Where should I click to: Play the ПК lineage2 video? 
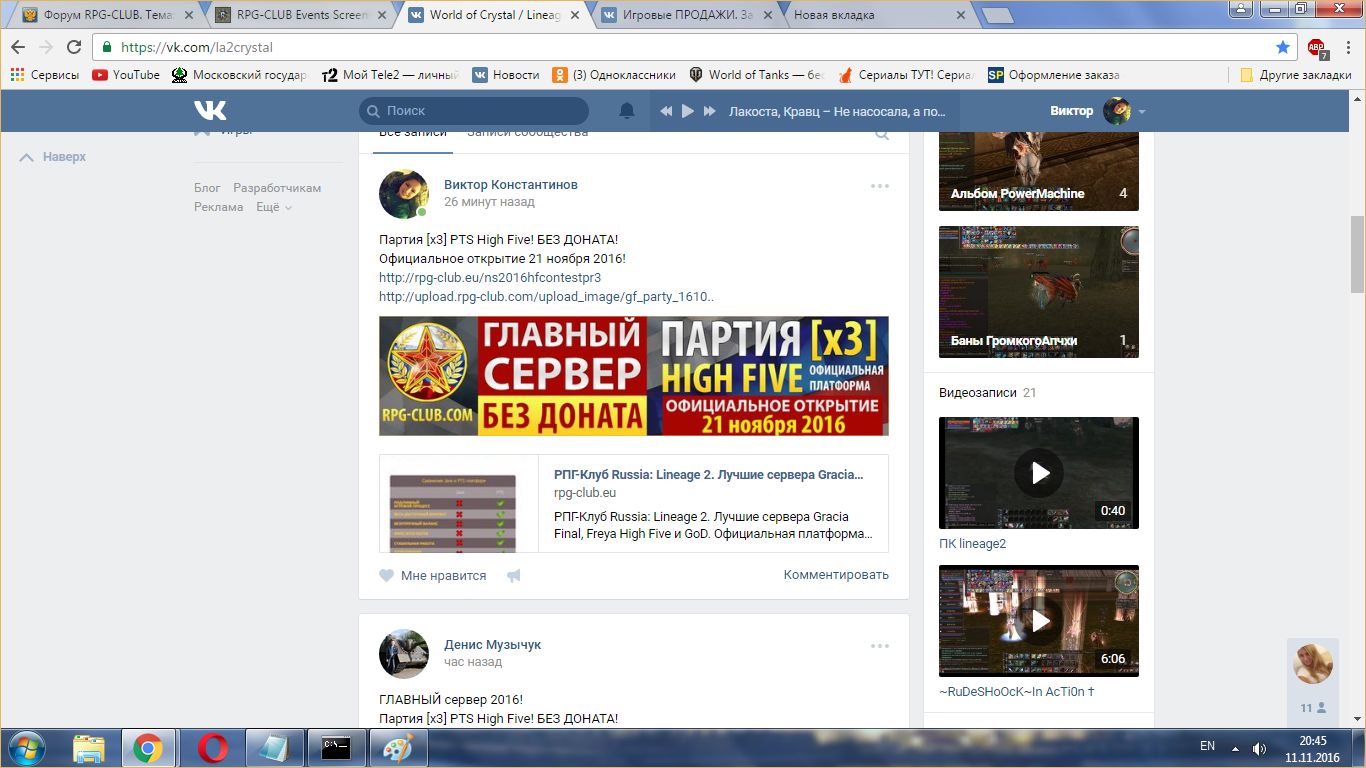coord(1039,473)
